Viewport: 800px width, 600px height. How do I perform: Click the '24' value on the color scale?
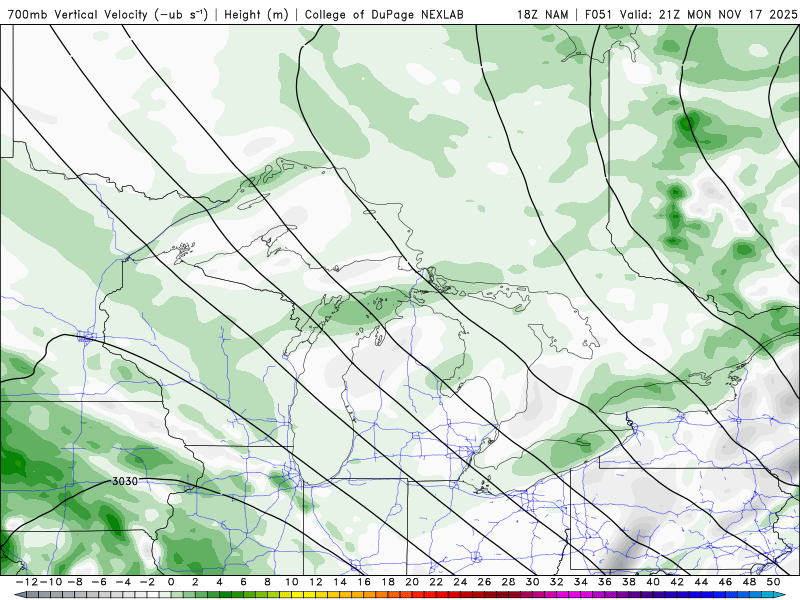[x=460, y=582]
